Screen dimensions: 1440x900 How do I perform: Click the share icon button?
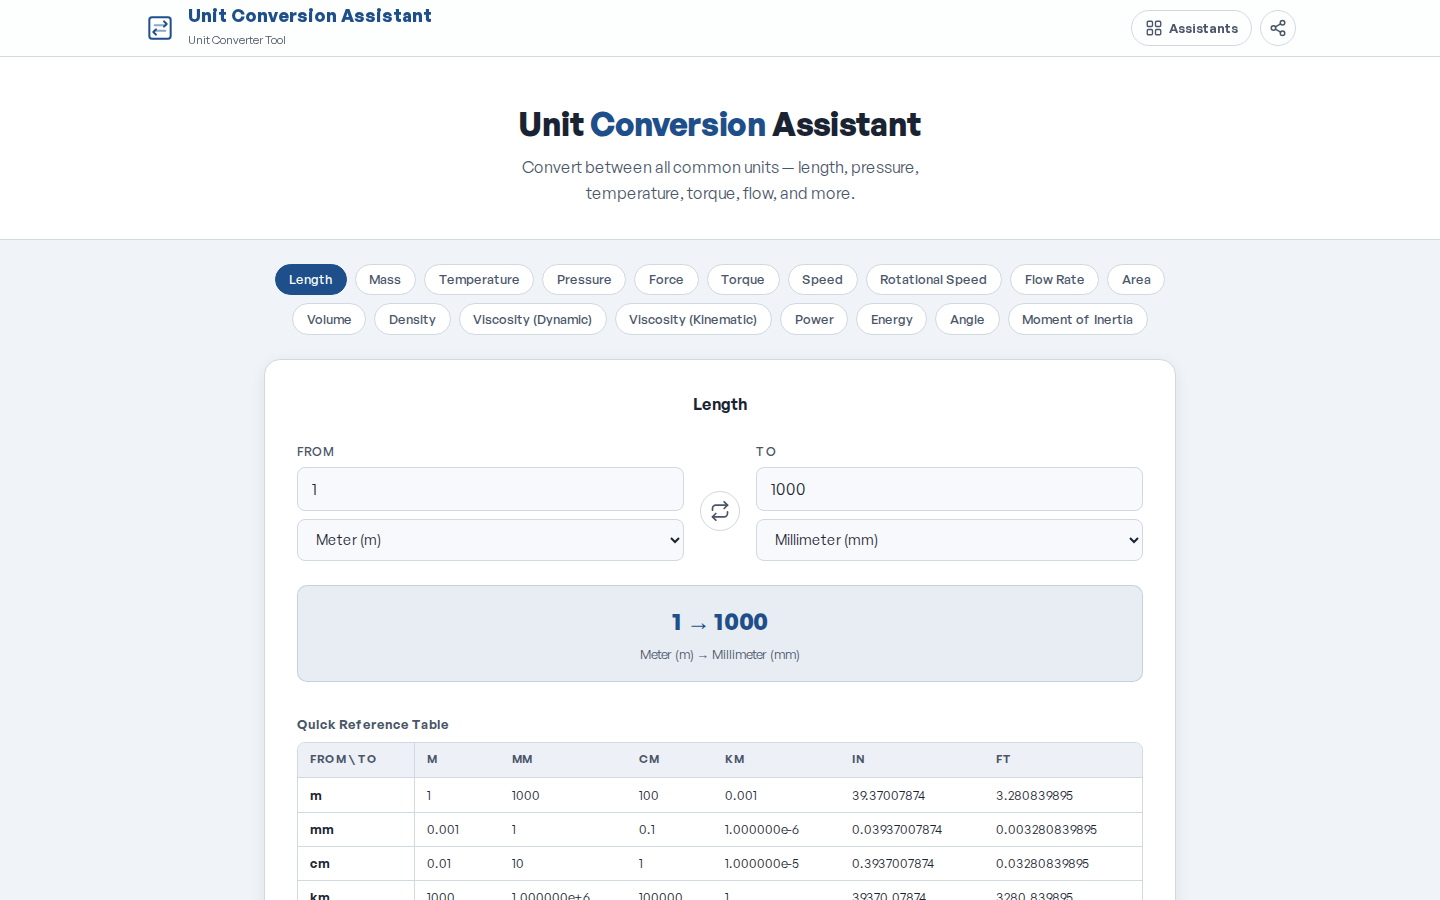pos(1278,28)
